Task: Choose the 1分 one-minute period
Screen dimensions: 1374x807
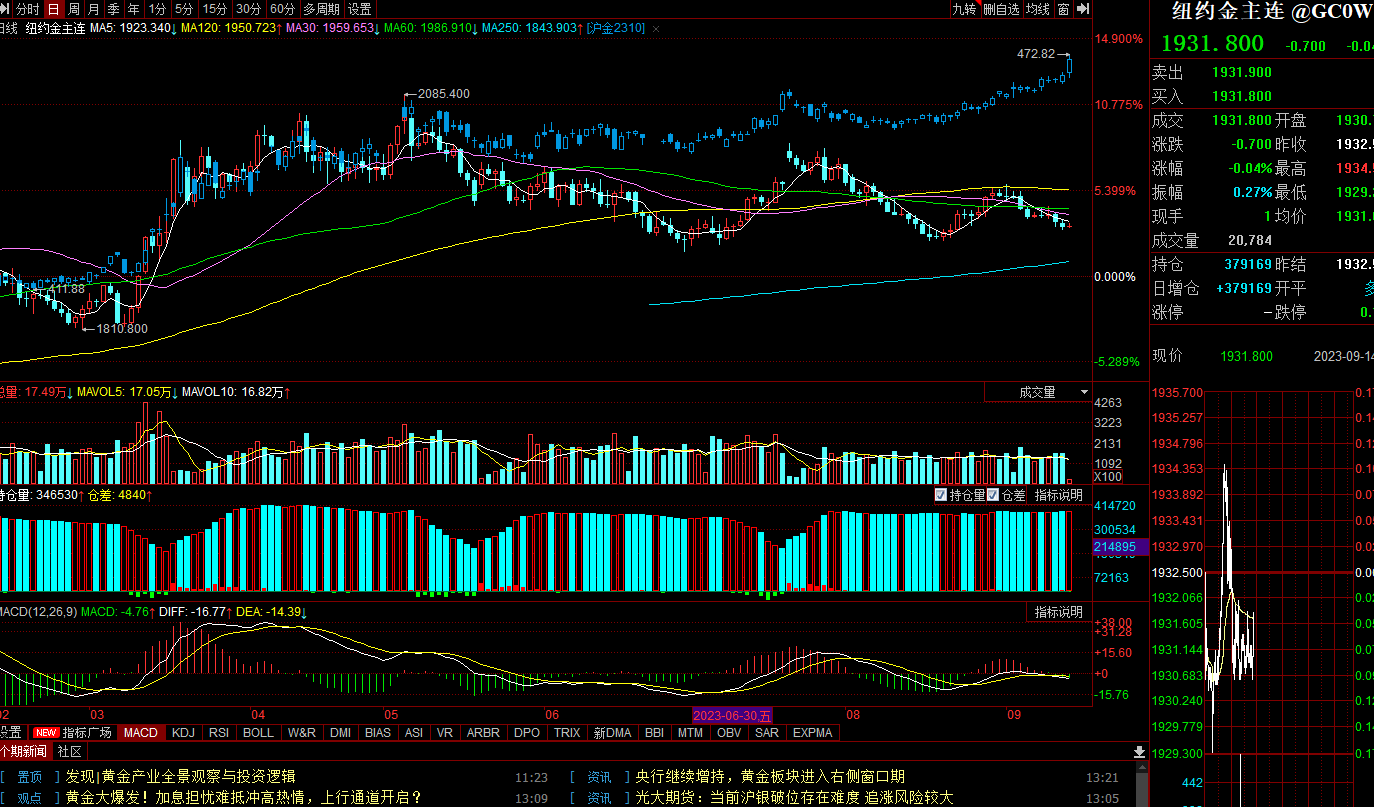Action: click(158, 9)
